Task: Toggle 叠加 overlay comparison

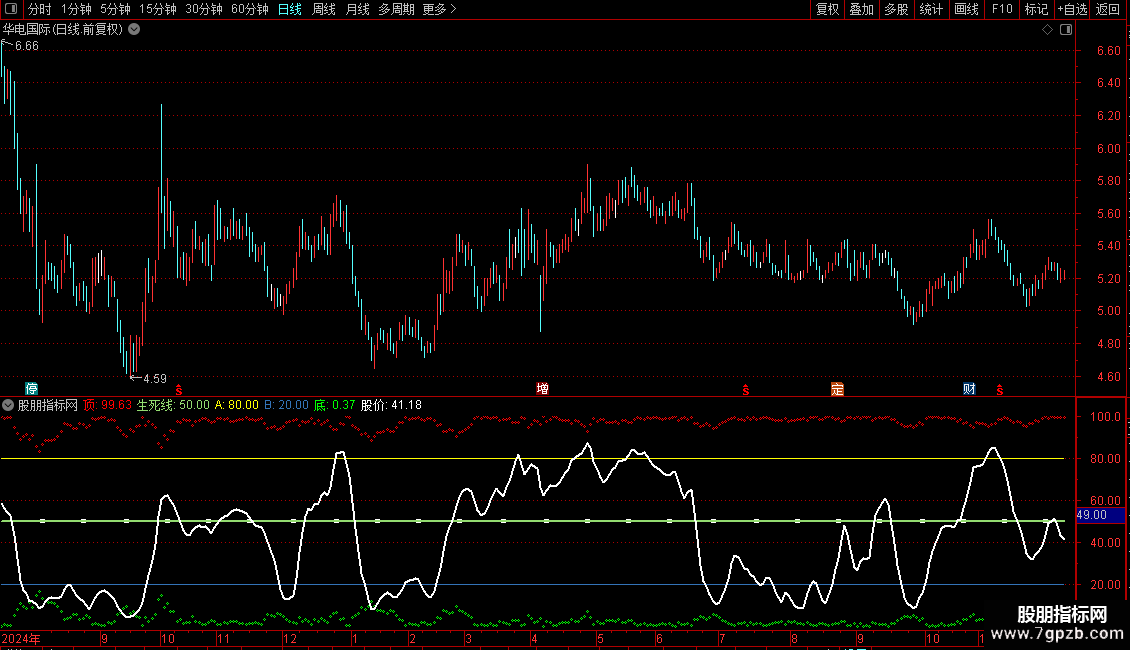Action: pos(861,9)
